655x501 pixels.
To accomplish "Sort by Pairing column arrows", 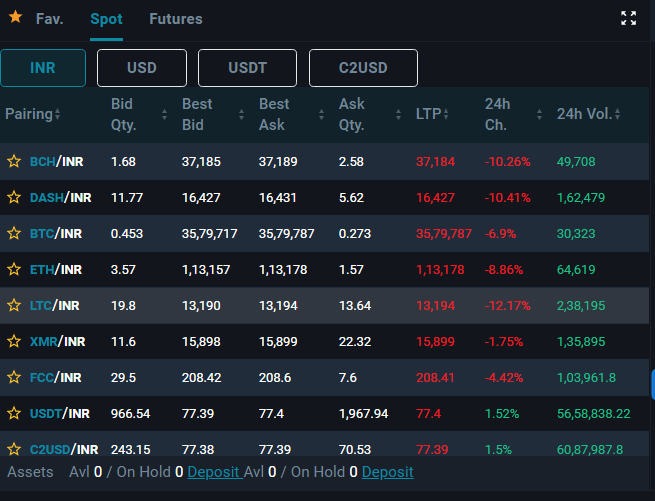I will click(57, 114).
